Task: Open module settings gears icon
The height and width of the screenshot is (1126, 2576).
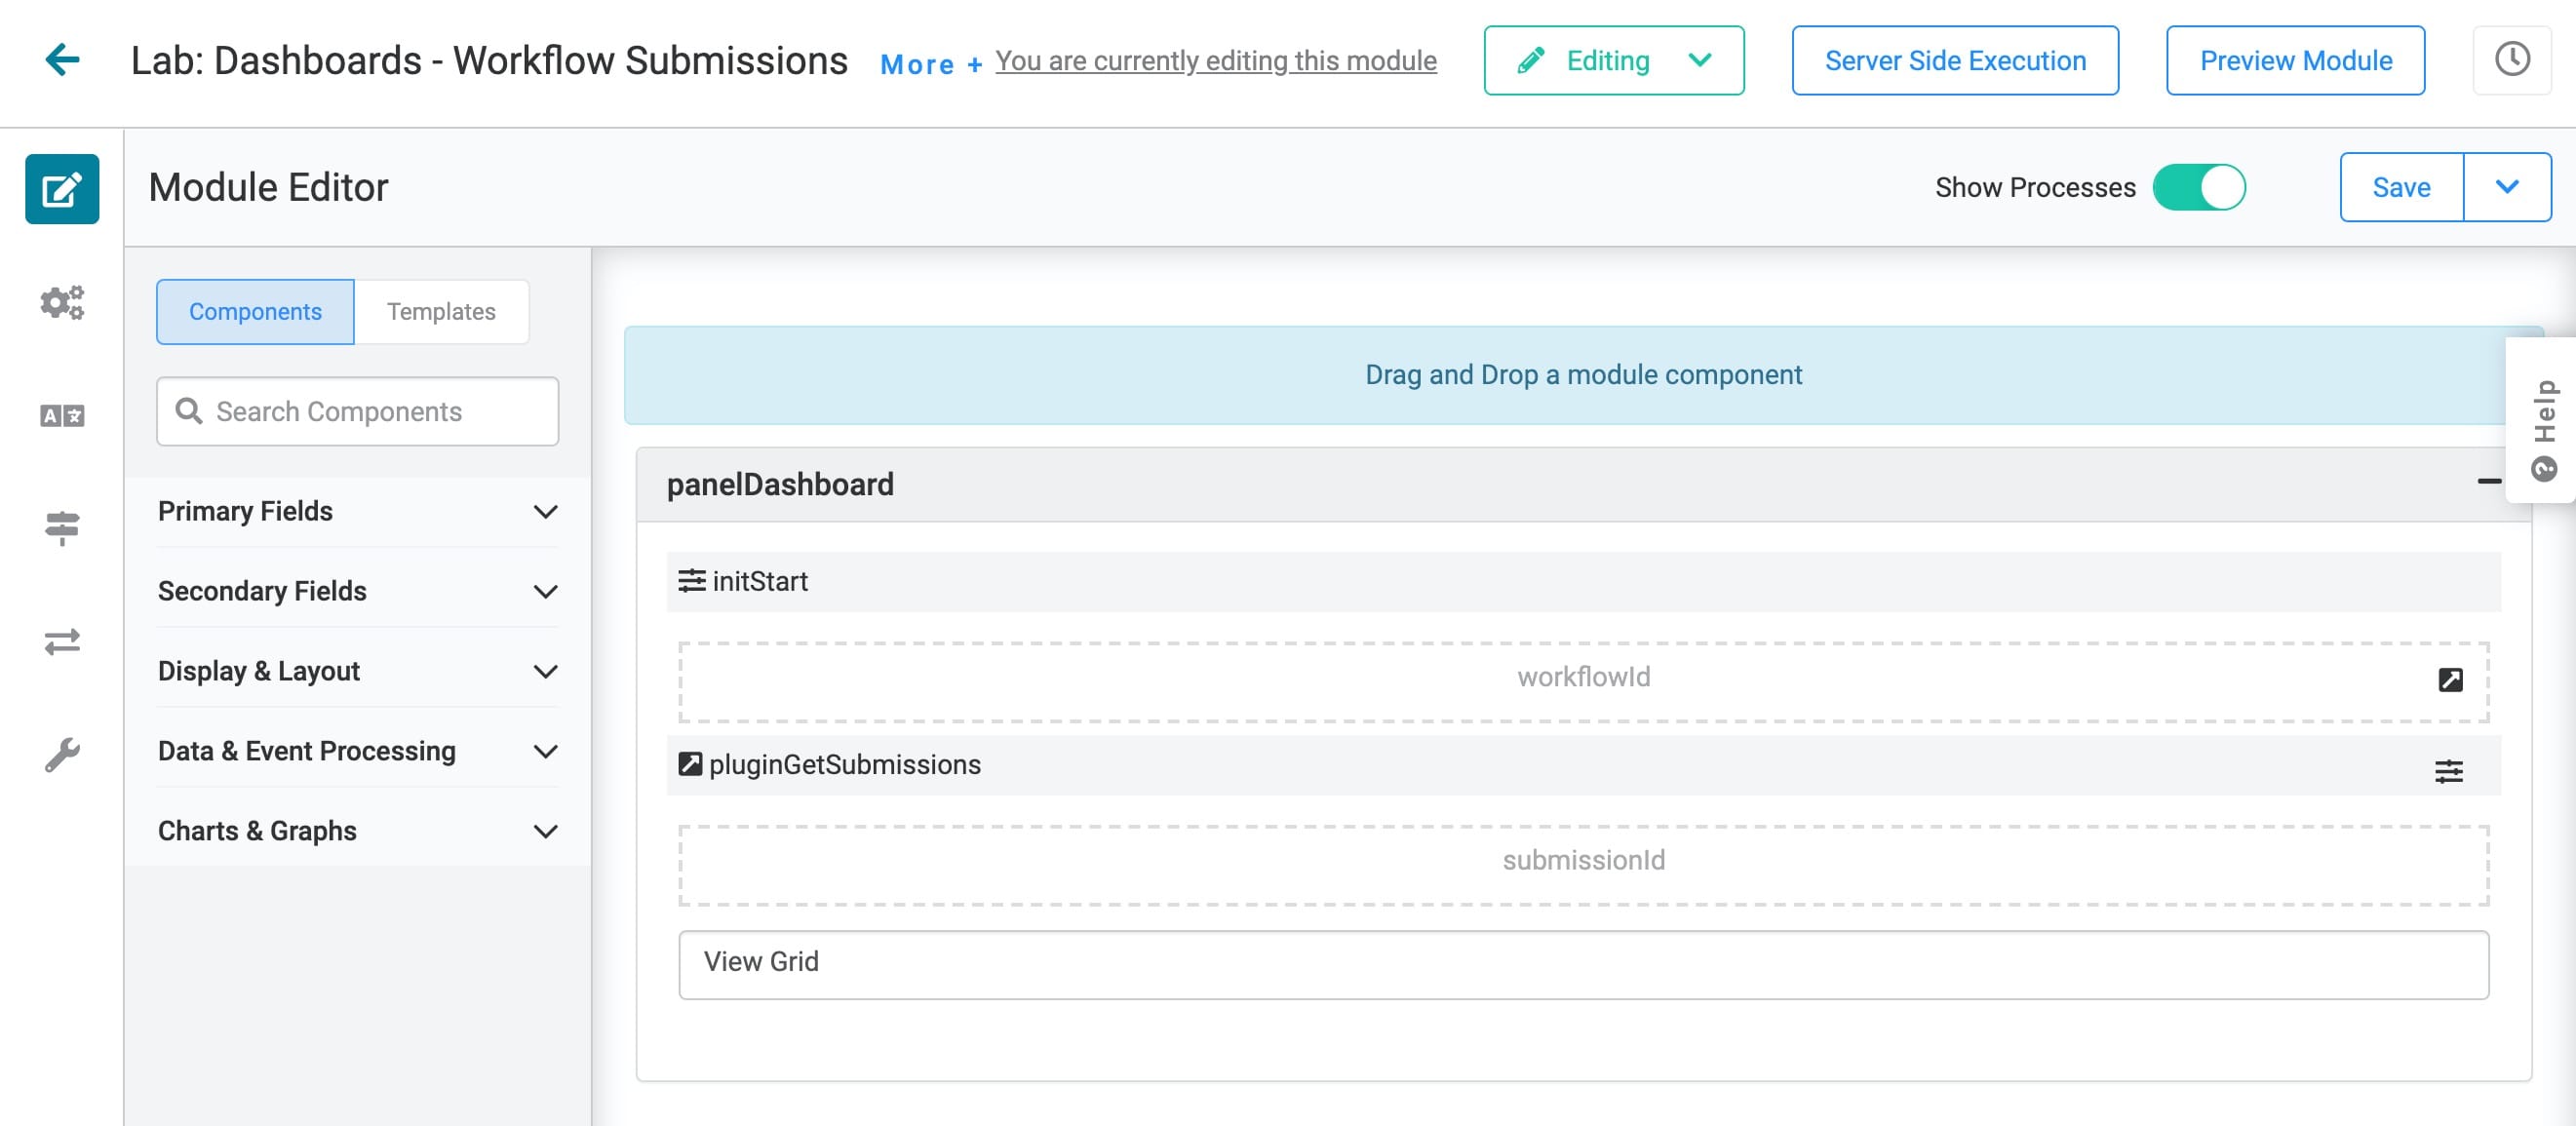Action: pos(62,301)
